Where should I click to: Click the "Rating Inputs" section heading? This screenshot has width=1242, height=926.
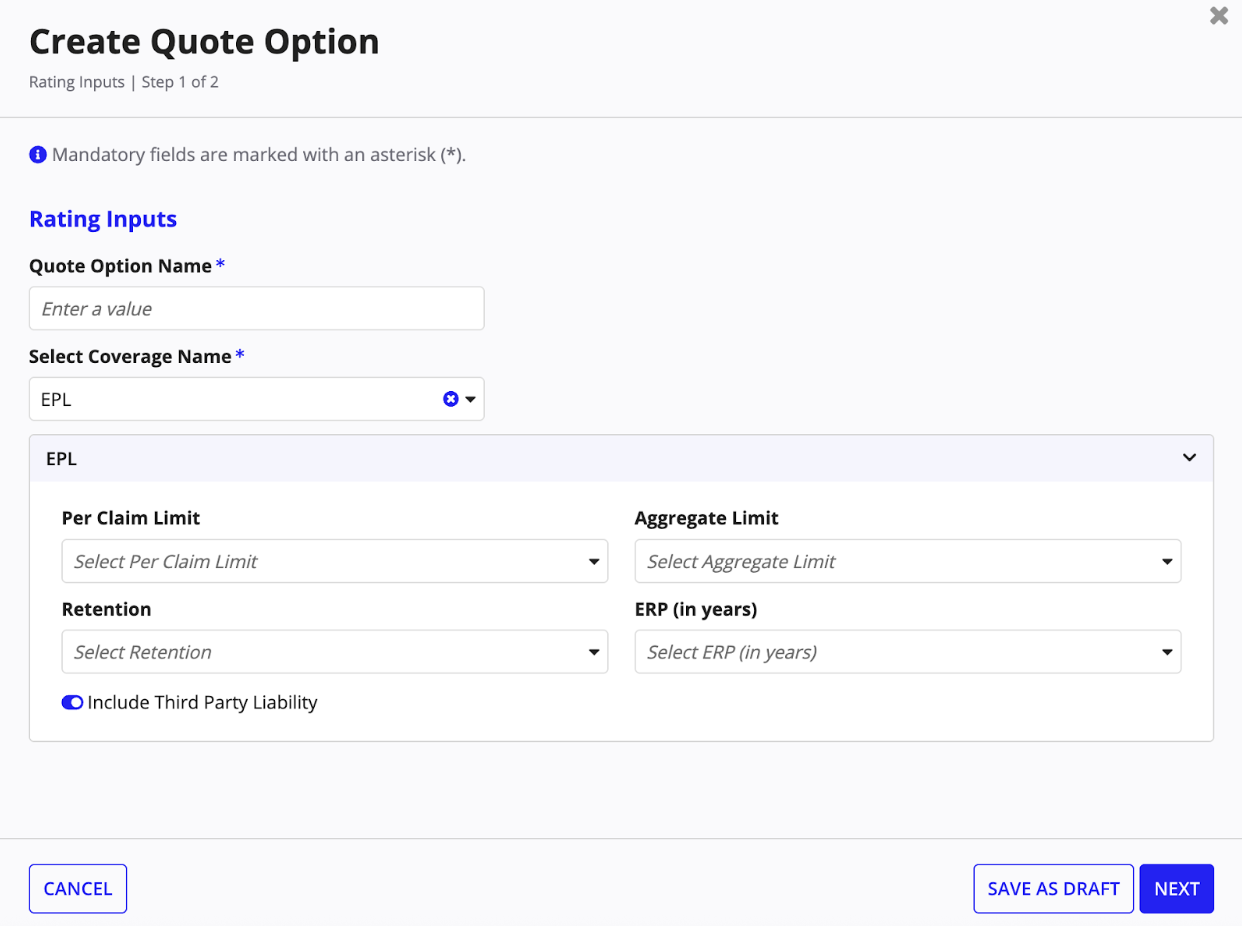pyautogui.click(x=103, y=219)
